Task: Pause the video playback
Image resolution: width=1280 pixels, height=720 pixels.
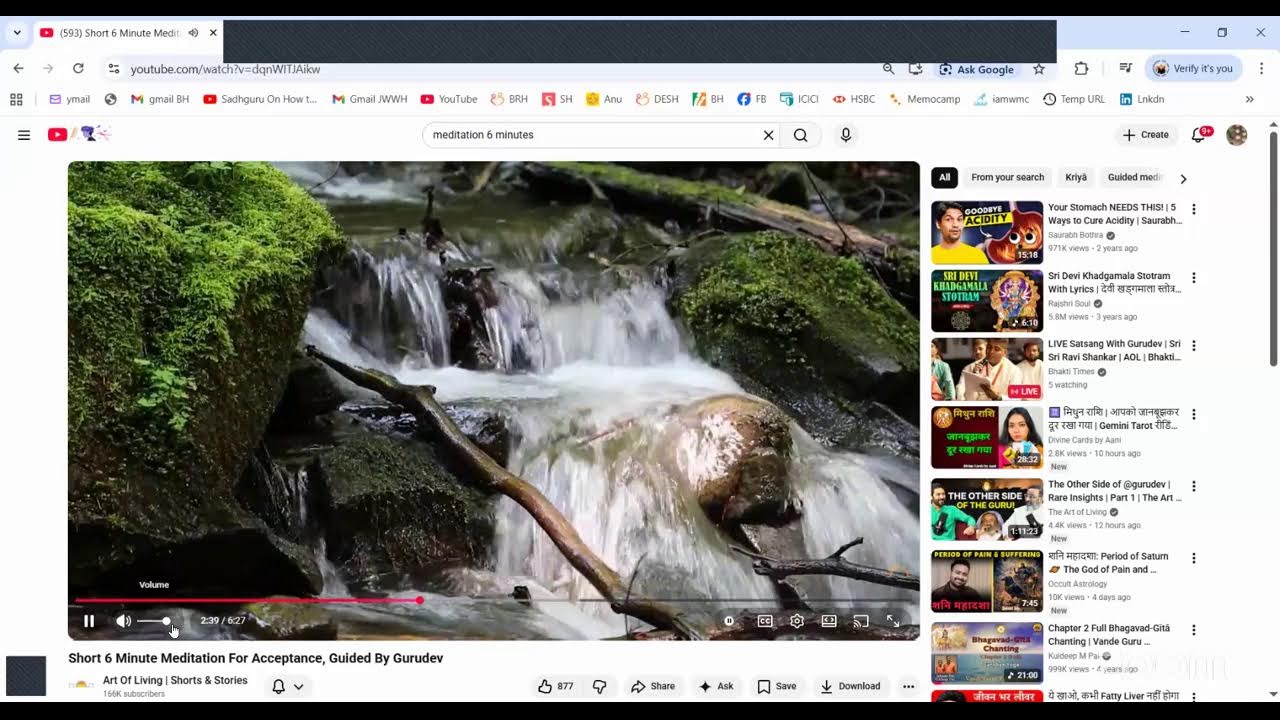Action: tap(89, 621)
